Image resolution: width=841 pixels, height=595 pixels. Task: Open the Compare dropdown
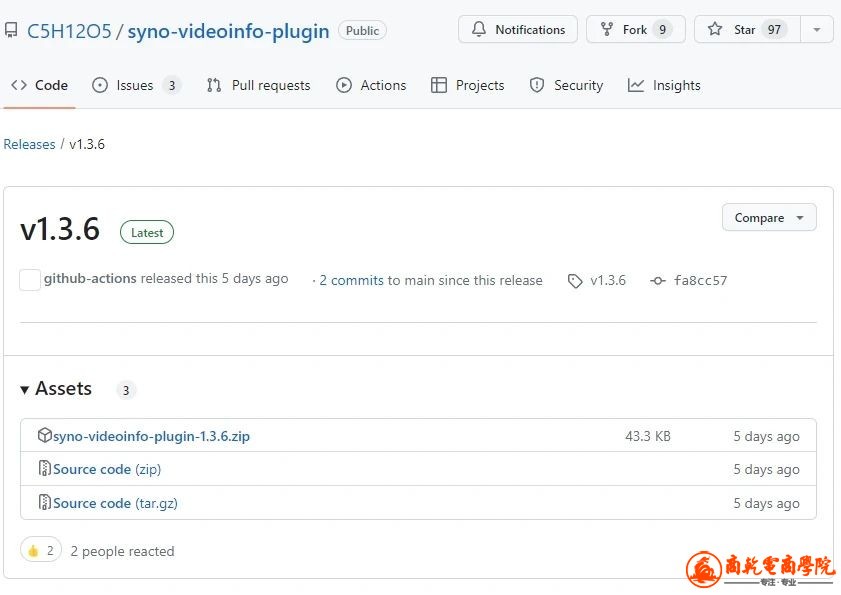(x=769, y=217)
